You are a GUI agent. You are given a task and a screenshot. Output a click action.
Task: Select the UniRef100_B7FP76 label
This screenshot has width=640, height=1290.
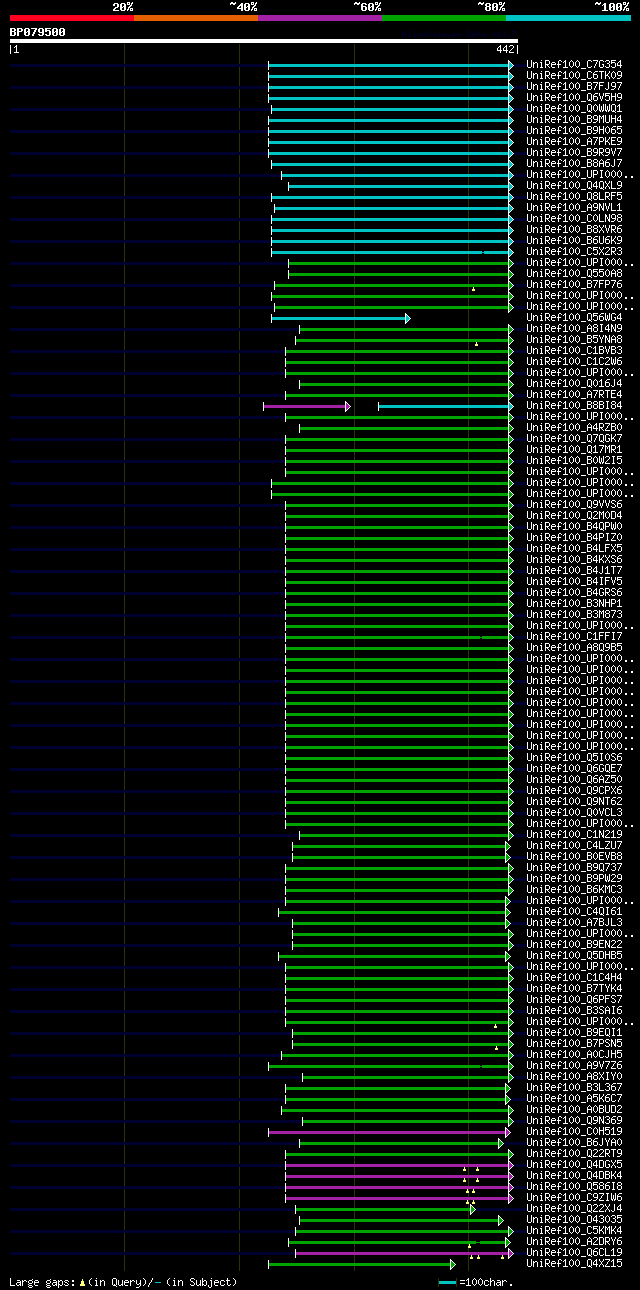click(x=574, y=285)
